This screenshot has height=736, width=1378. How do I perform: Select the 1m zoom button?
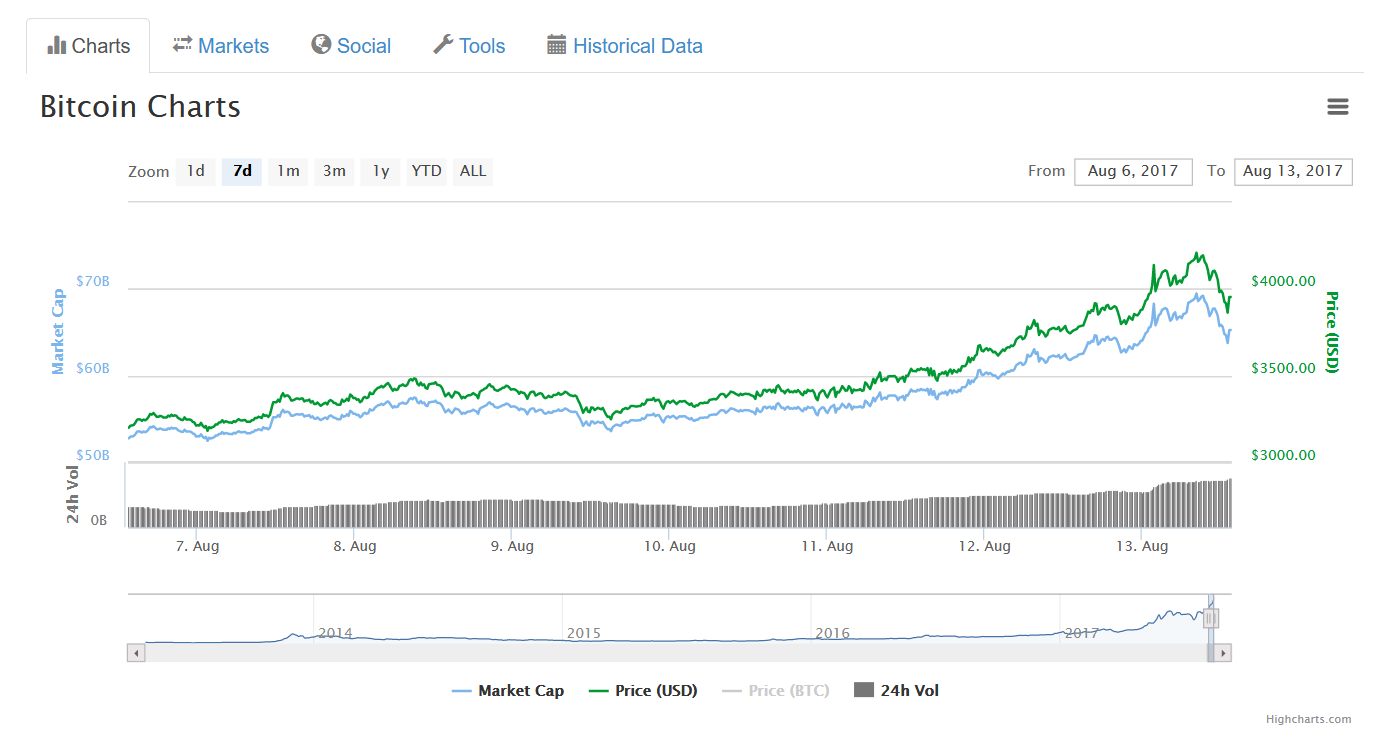(288, 171)
